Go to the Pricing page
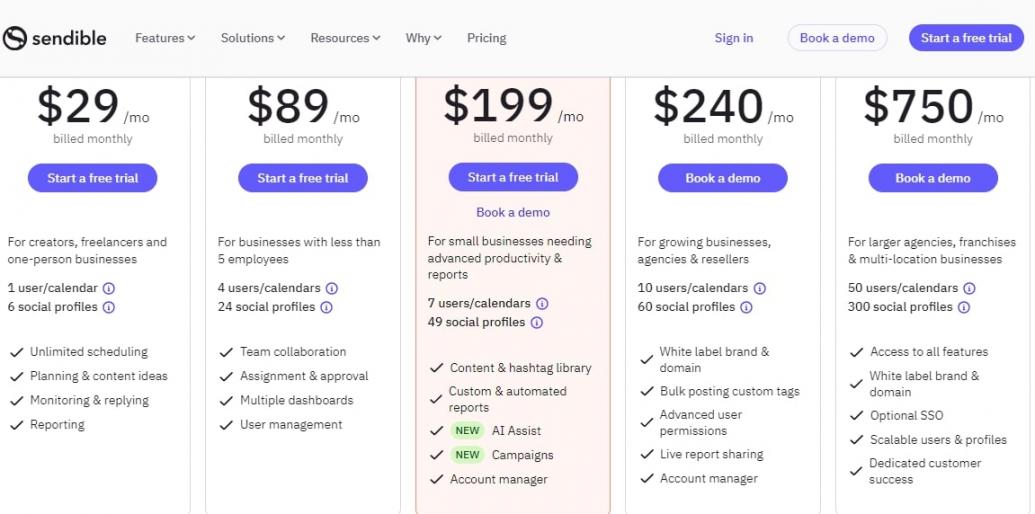1035x514 pixels. pos(486,38)
